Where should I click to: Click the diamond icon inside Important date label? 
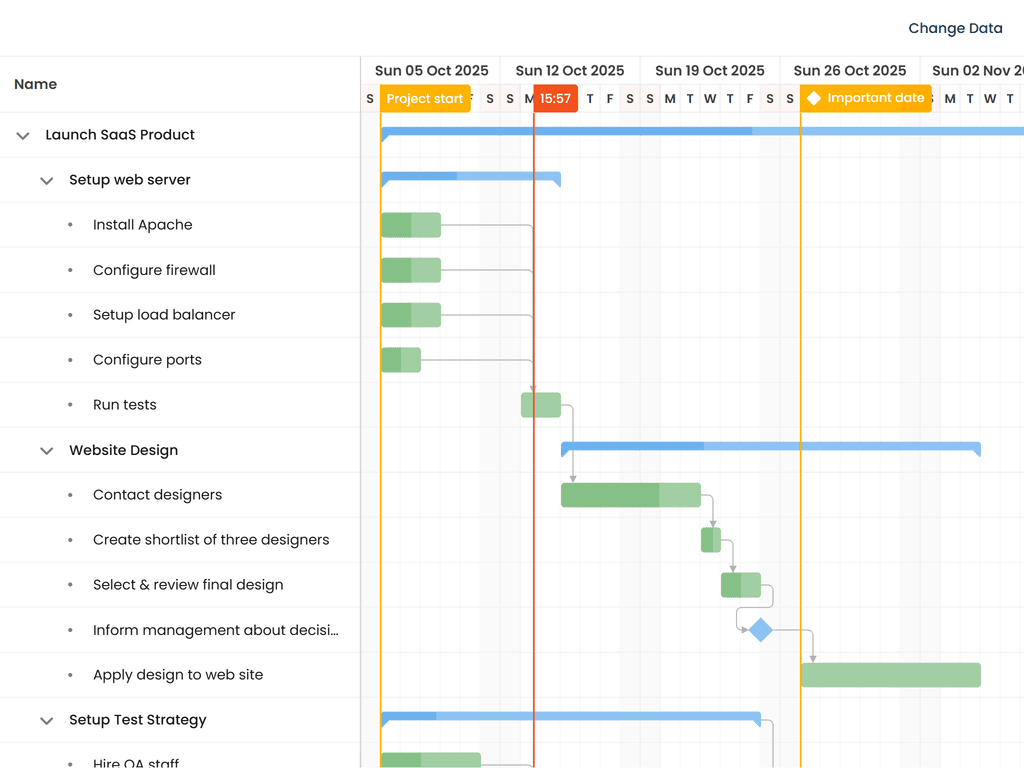pyautogui.click(x=815, y=98)
